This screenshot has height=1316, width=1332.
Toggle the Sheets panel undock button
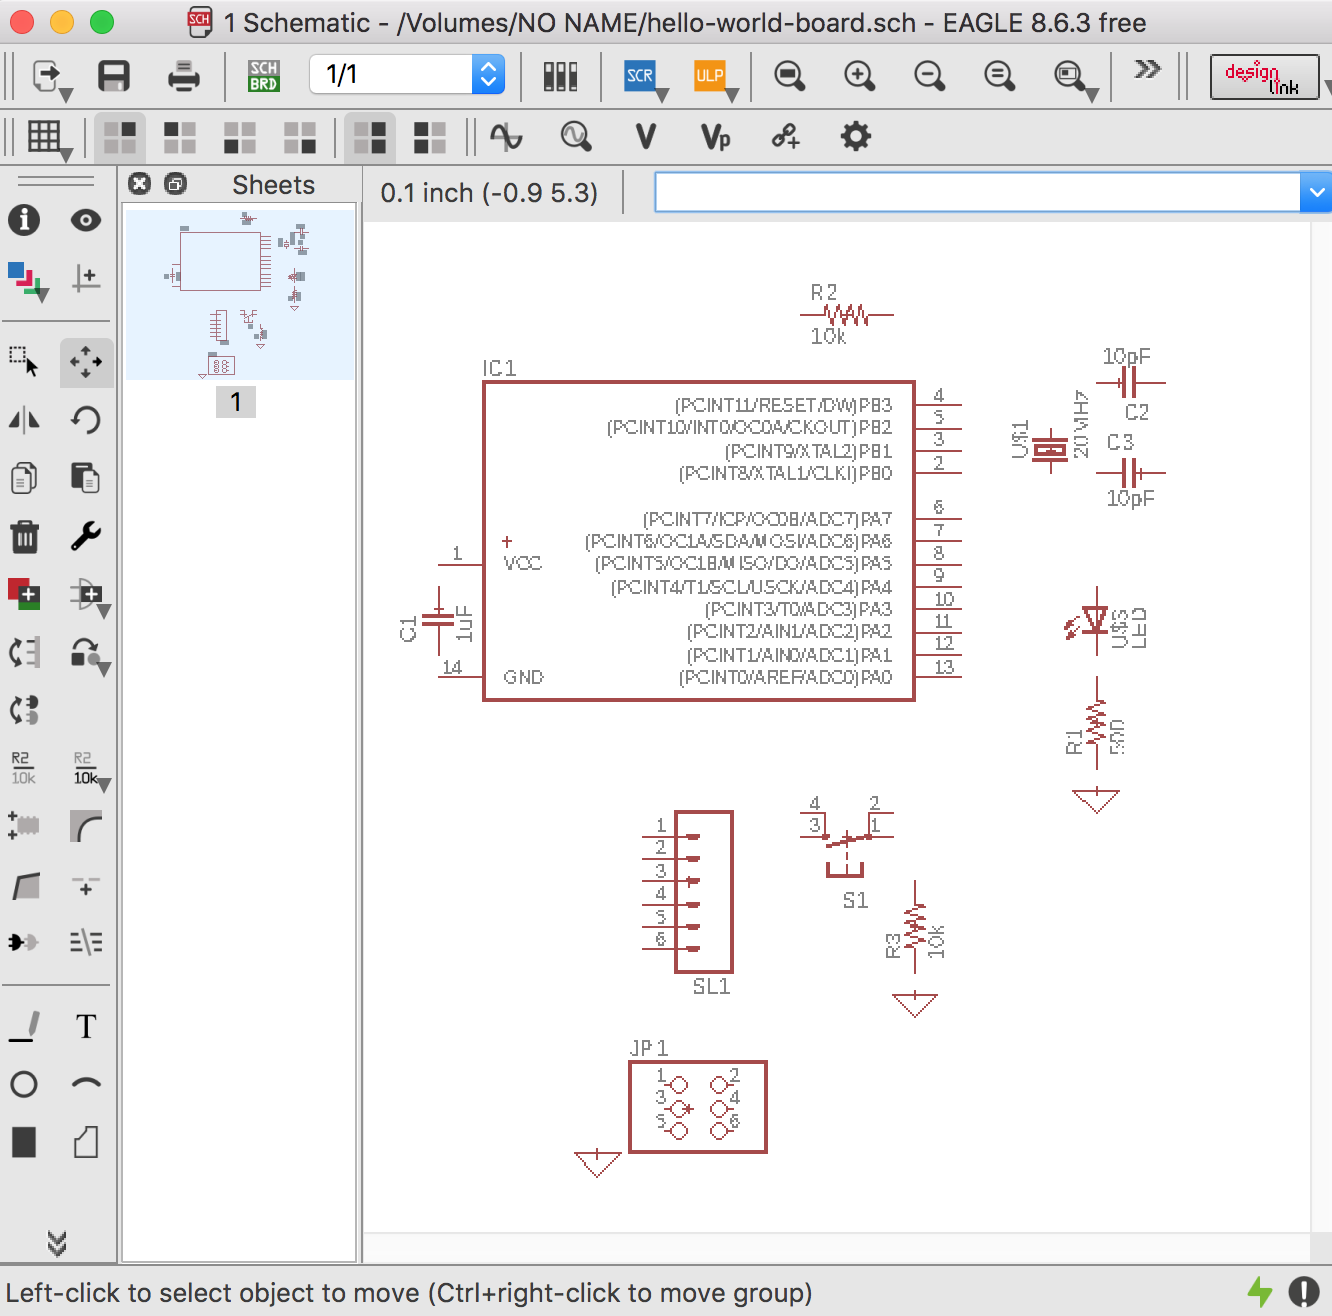pyautogui.click(x=176, y=184)
